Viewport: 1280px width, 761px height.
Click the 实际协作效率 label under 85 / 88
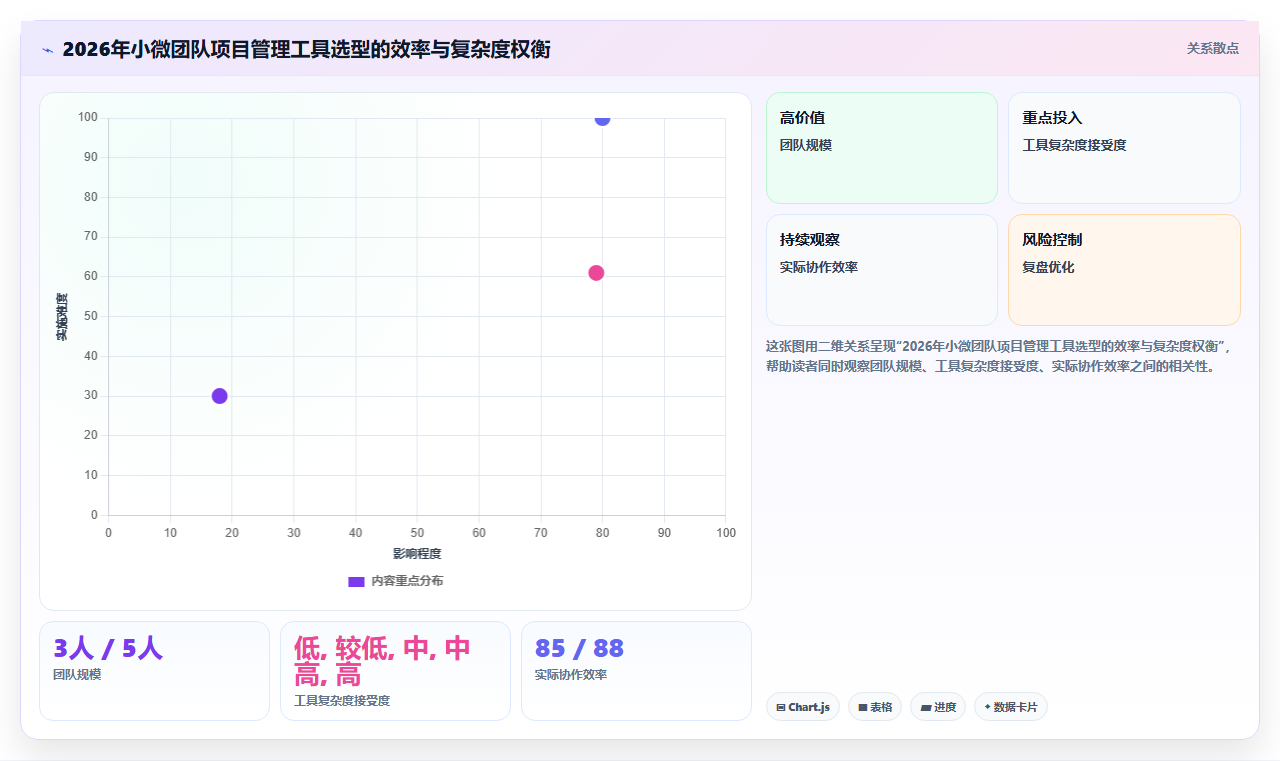(571, 674)
